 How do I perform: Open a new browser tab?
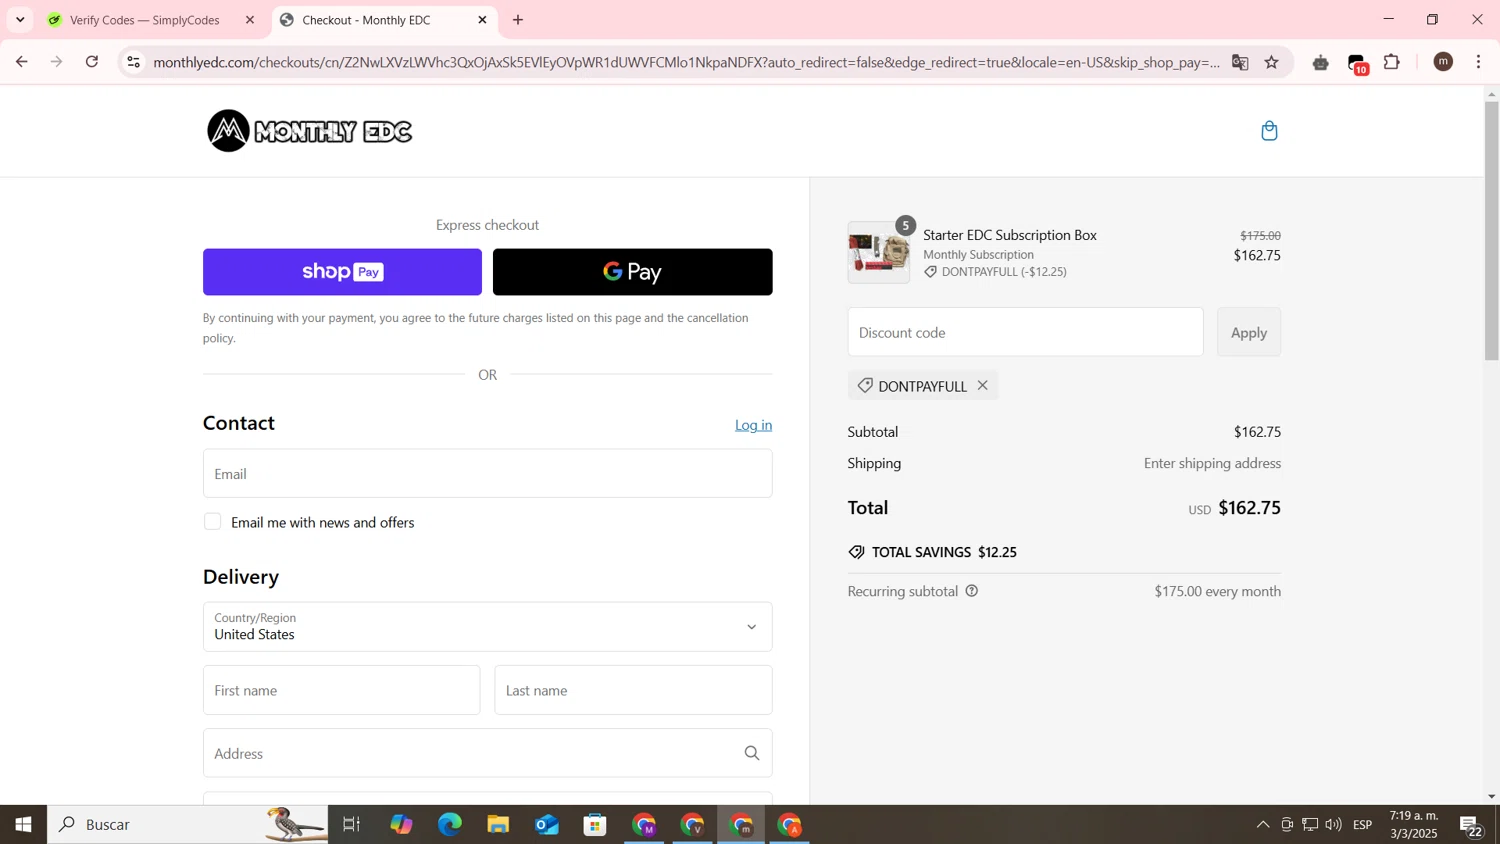pyautogui.click(x=518, y=20)
